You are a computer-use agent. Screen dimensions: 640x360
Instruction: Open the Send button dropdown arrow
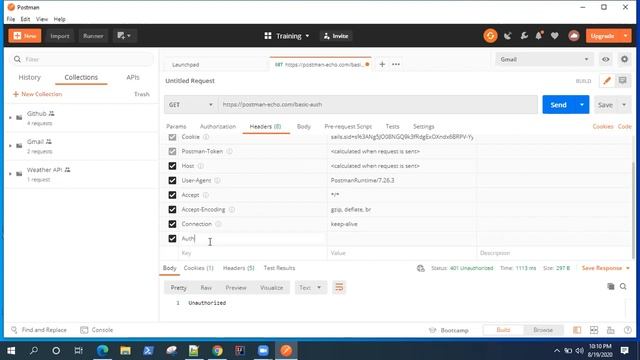click(x=582, y=105)
